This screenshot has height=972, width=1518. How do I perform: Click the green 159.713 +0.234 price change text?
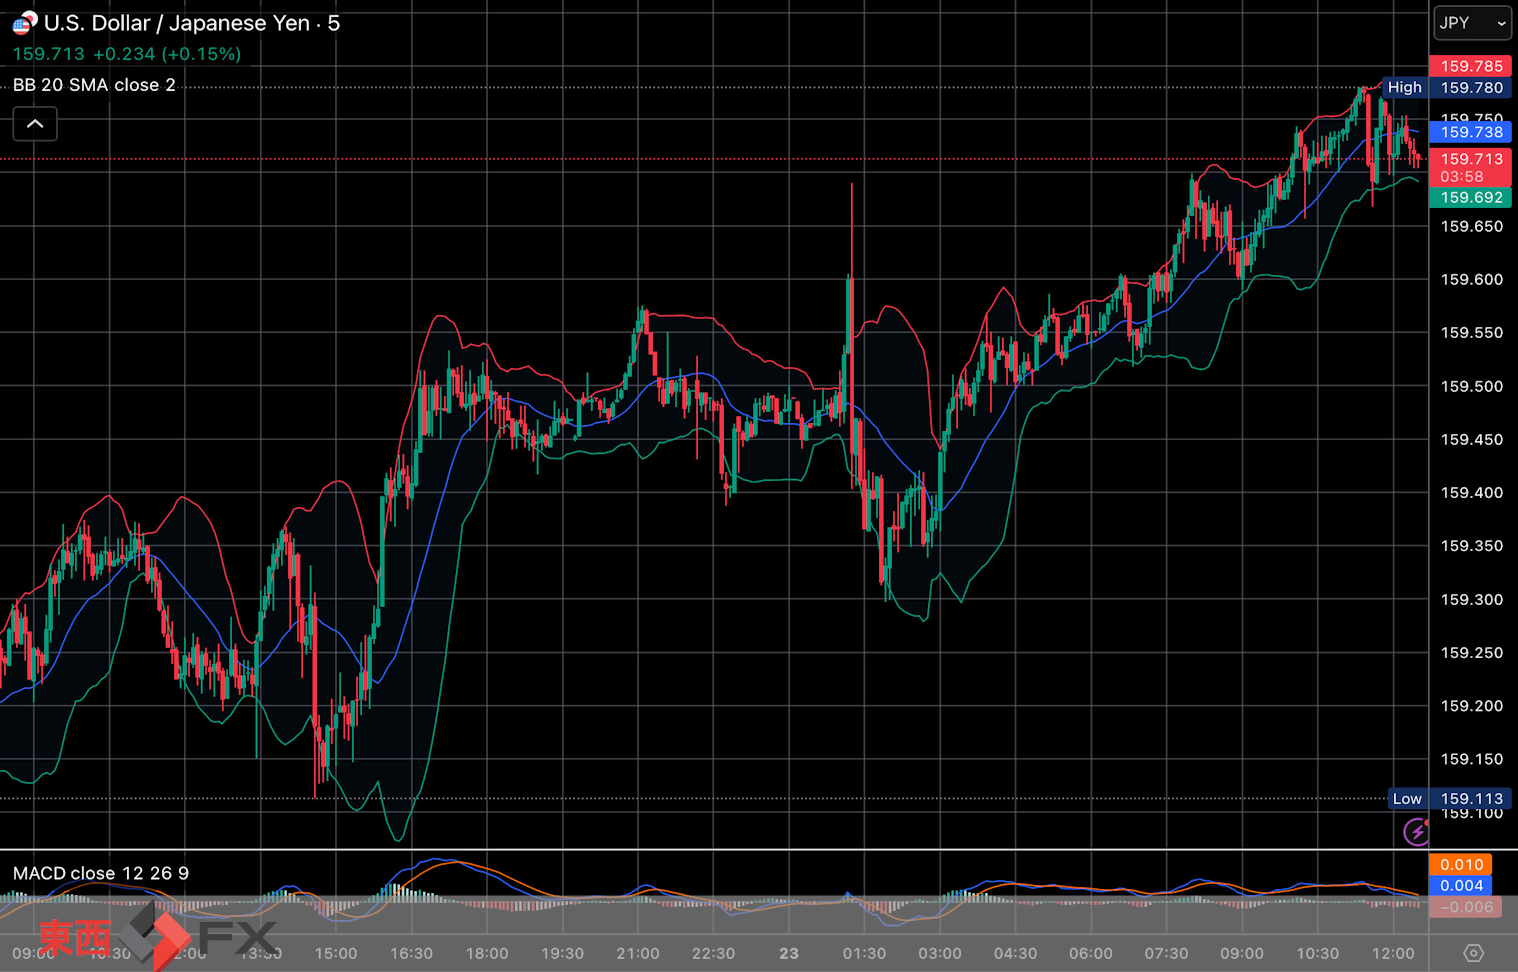(127, 54)
